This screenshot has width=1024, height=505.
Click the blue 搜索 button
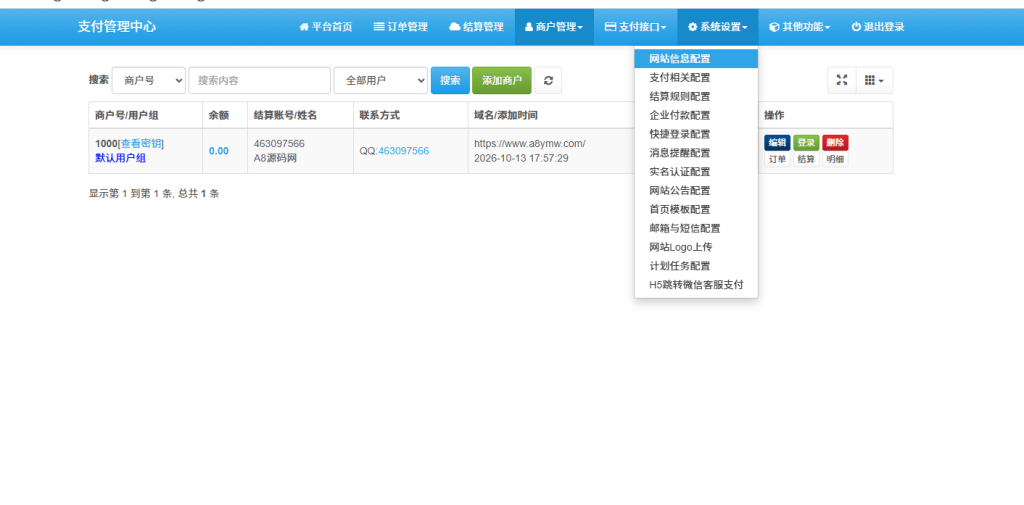point(450,80)
